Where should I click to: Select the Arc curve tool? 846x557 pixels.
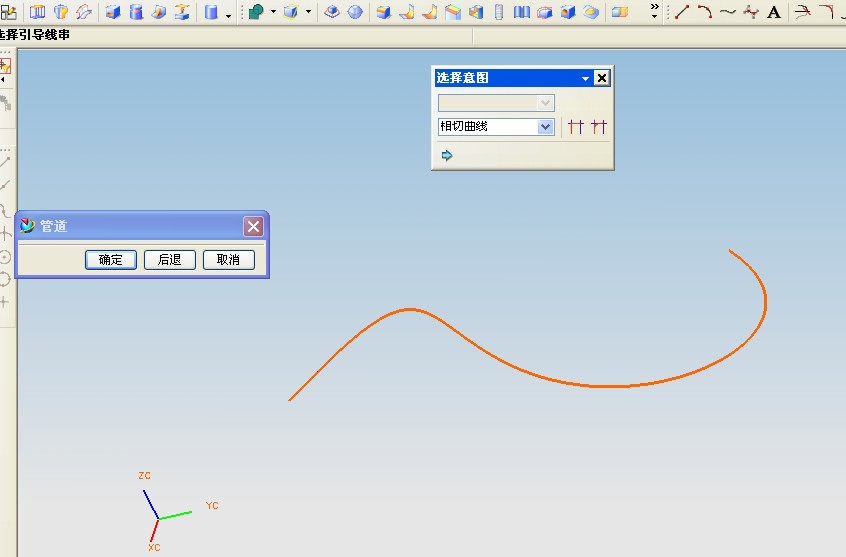(x=705, y=12)
